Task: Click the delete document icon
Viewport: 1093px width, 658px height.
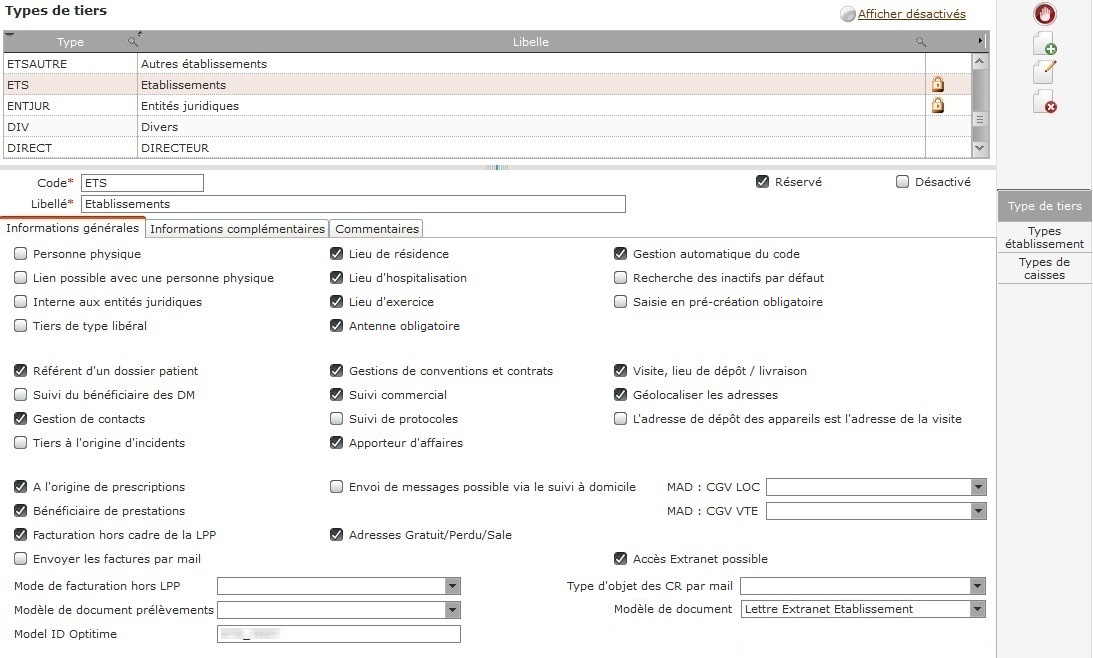Action: point(1044,101)
